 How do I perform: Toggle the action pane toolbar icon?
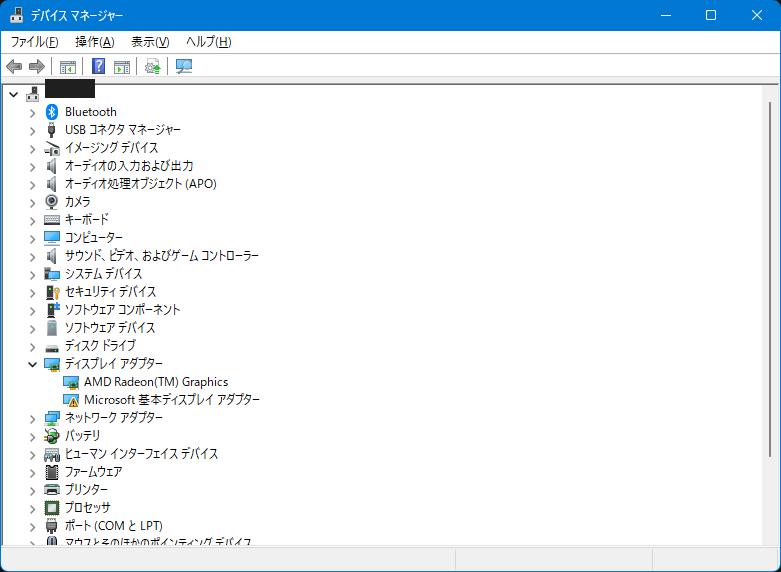click(x=122, y=66)
